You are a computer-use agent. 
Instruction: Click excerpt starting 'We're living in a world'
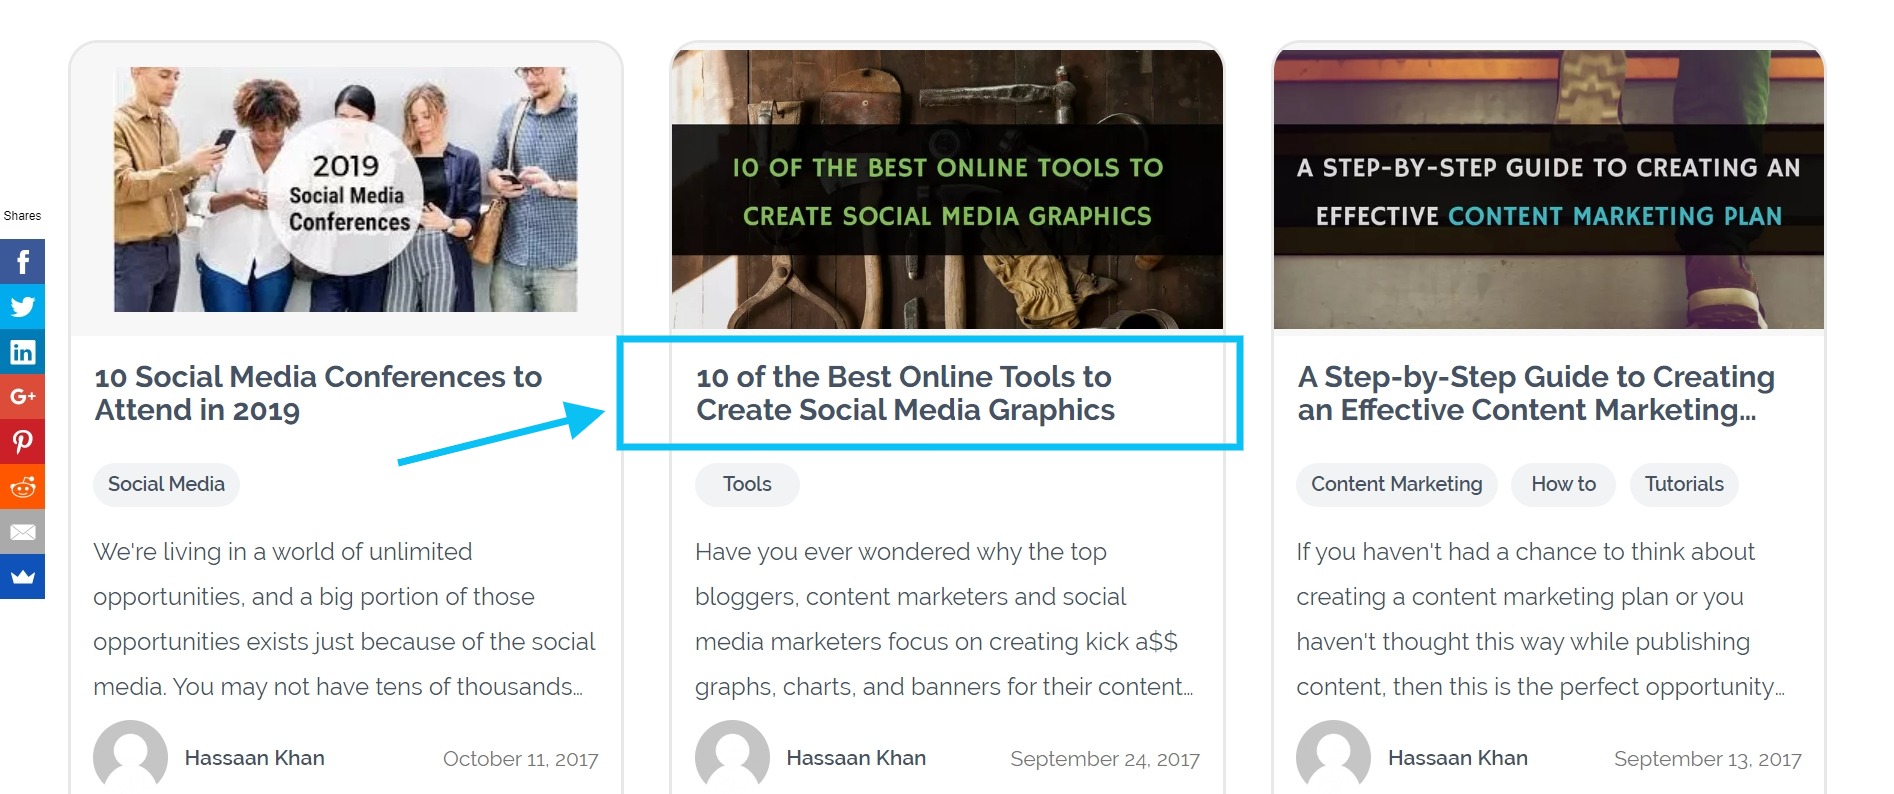[344, 619]
